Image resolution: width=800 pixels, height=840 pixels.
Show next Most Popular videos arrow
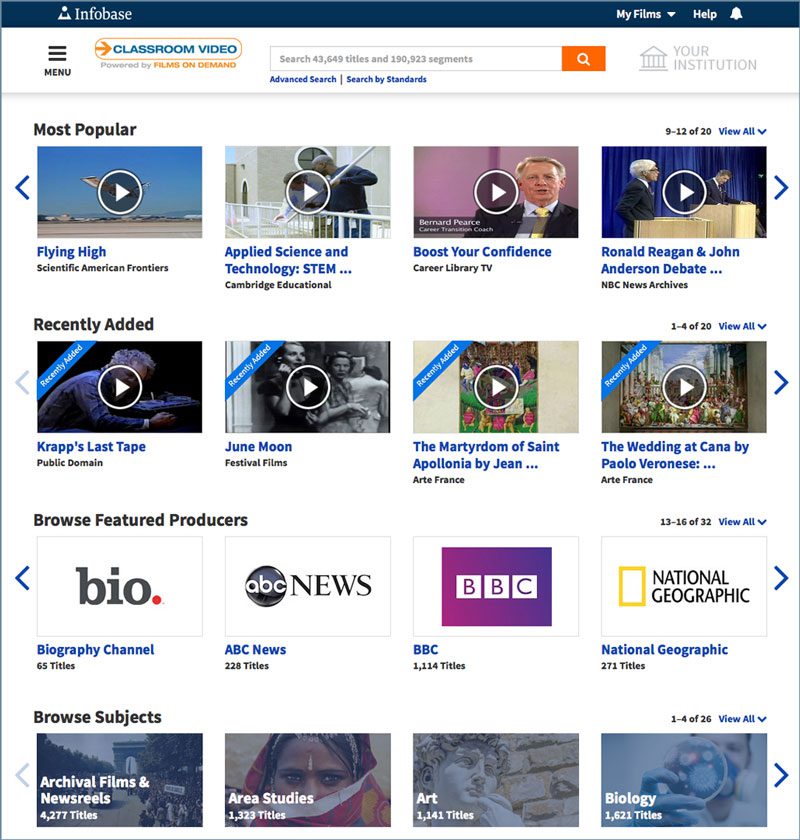tap(781, 188)
